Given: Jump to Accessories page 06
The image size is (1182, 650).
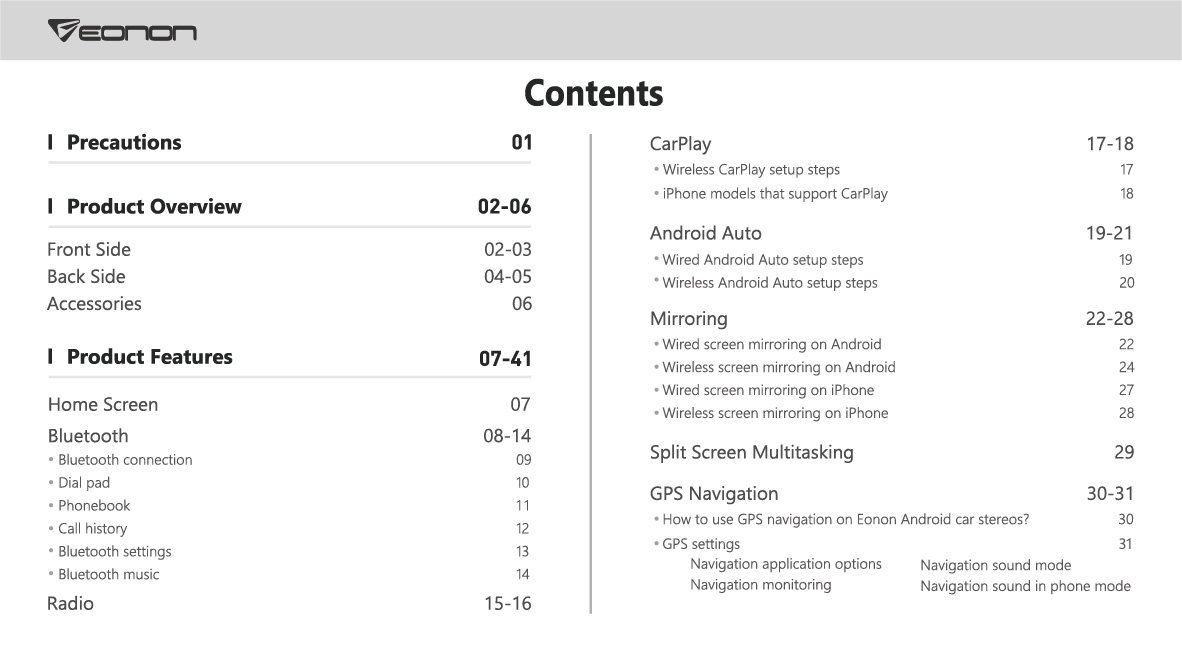Looking at the screenshot, I should coord(94,304).
